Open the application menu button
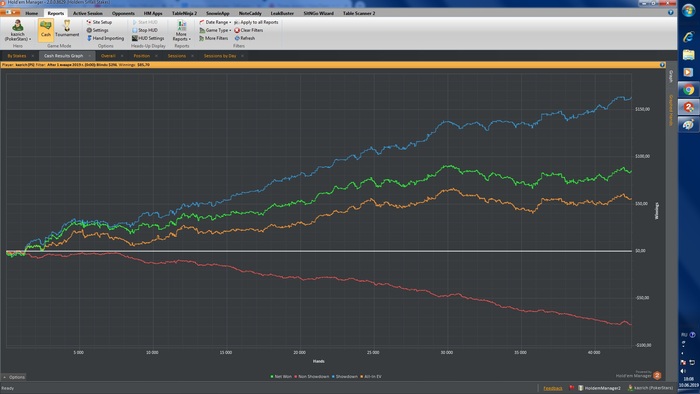700x394 pixels. click(10, 12)
